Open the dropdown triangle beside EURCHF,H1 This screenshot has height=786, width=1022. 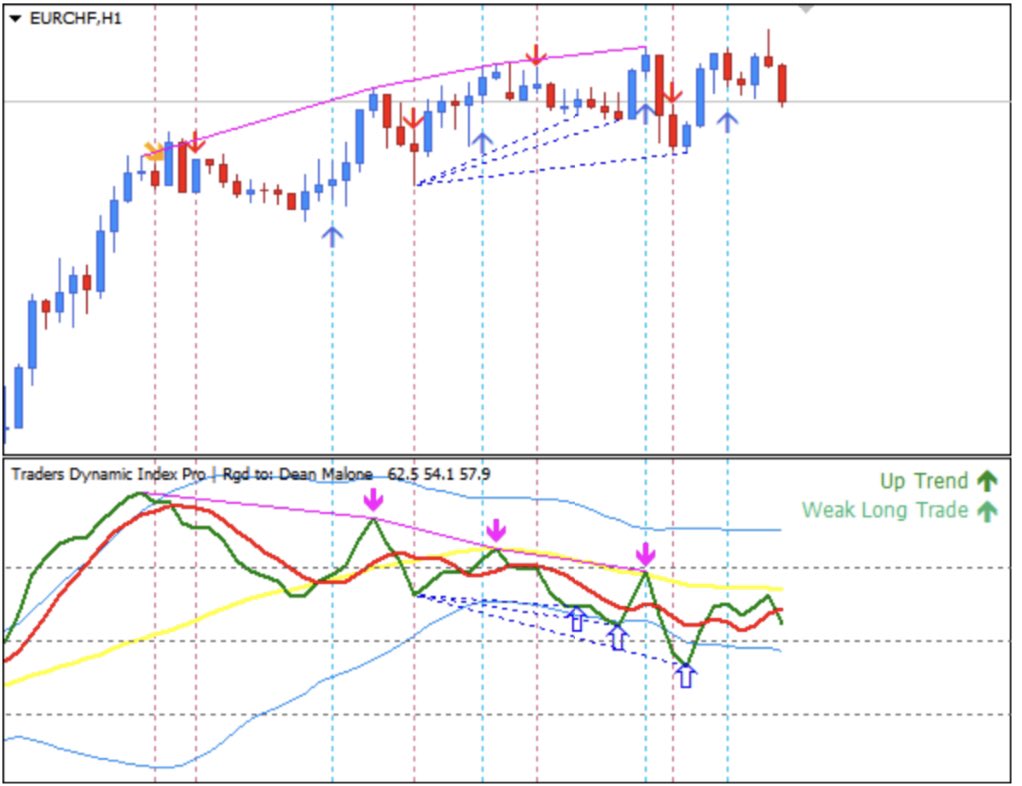pyautogui.click(x=15, y=18)
